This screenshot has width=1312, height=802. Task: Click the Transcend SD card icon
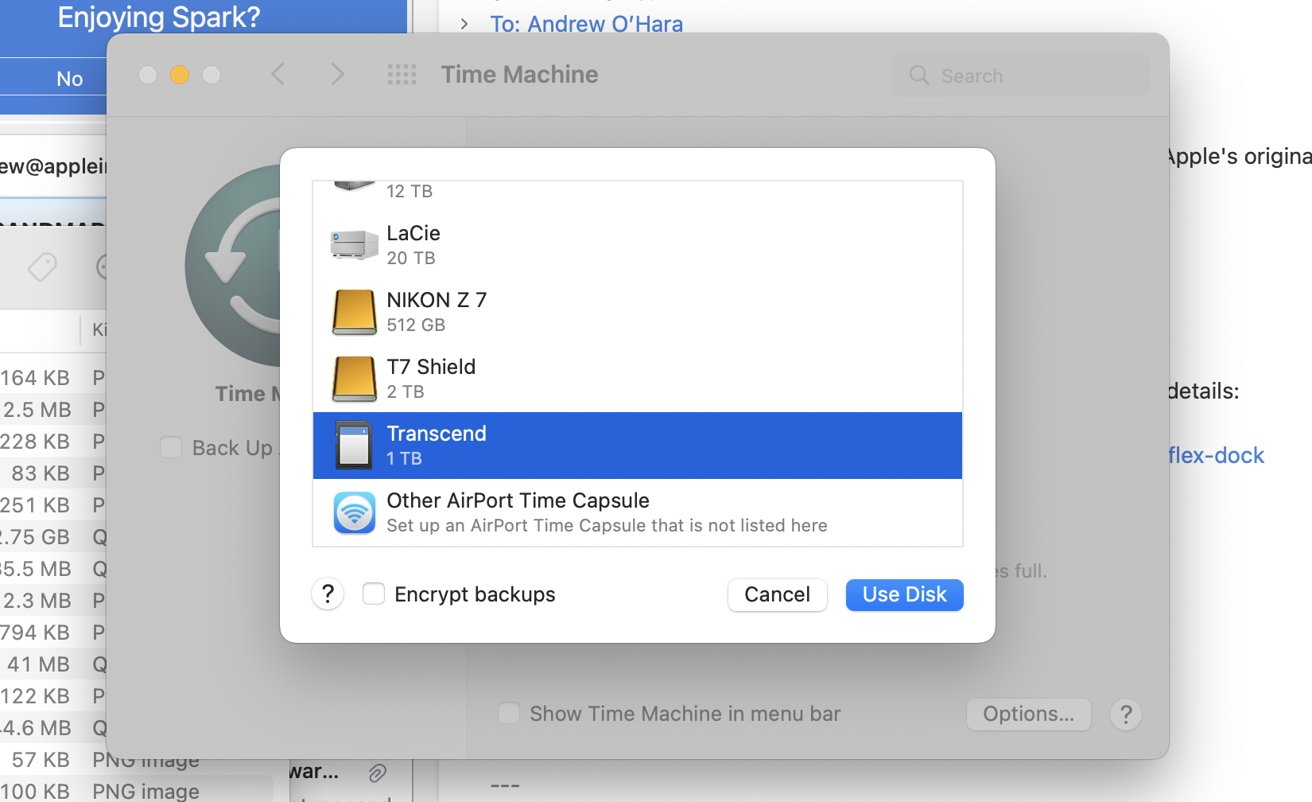click(x=354, y=445)
